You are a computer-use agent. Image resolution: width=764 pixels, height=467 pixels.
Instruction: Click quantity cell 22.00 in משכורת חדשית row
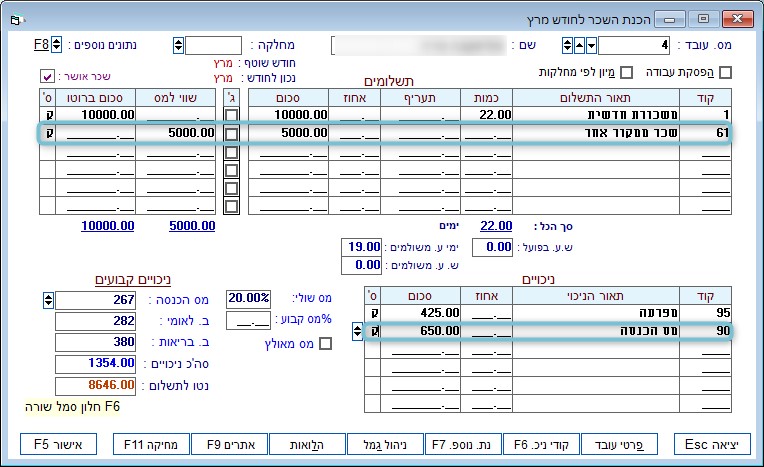(486, 115)
